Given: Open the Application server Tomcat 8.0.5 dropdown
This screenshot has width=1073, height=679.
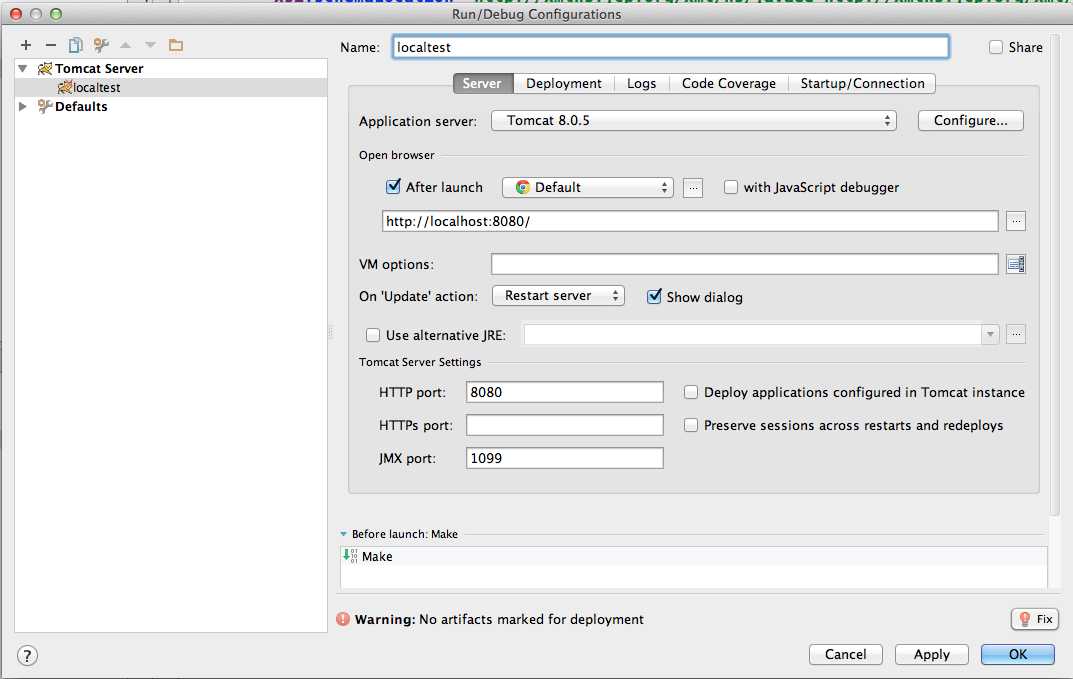Looking at the screenshot, I should 694,120.
